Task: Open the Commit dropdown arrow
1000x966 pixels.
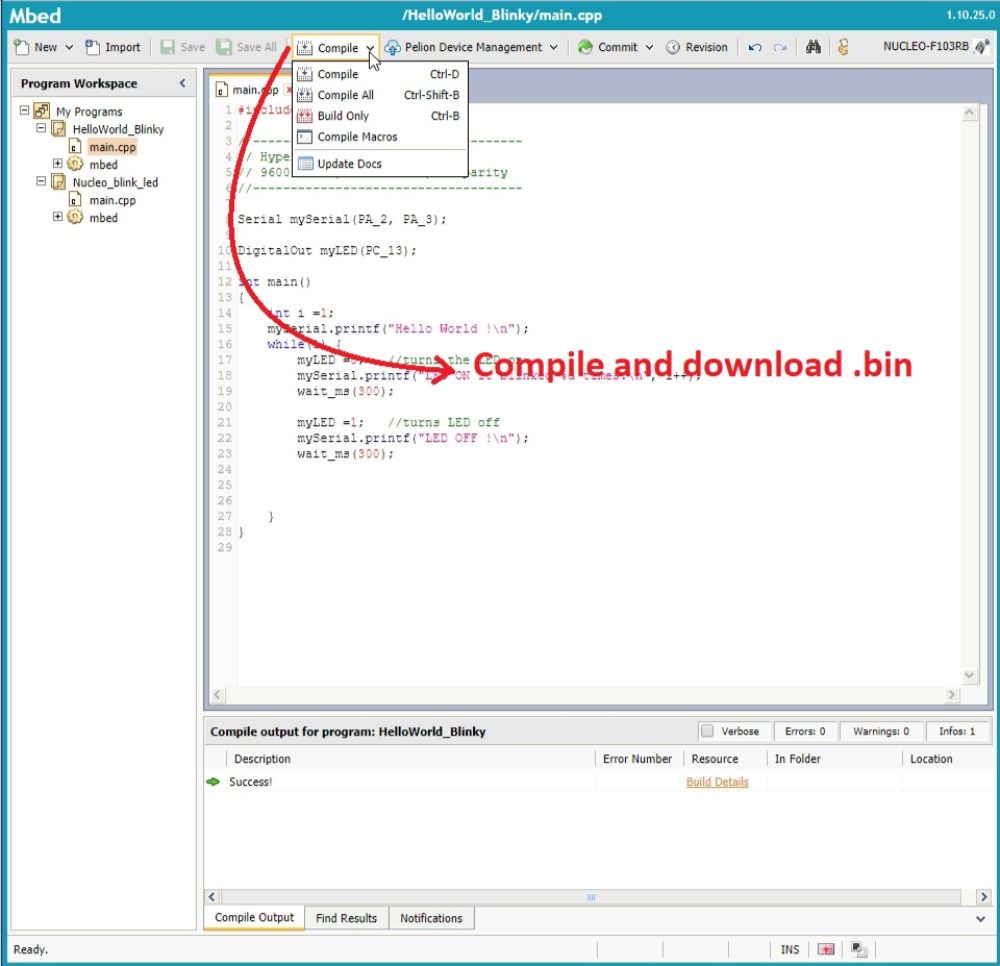Action: [649, 47]
